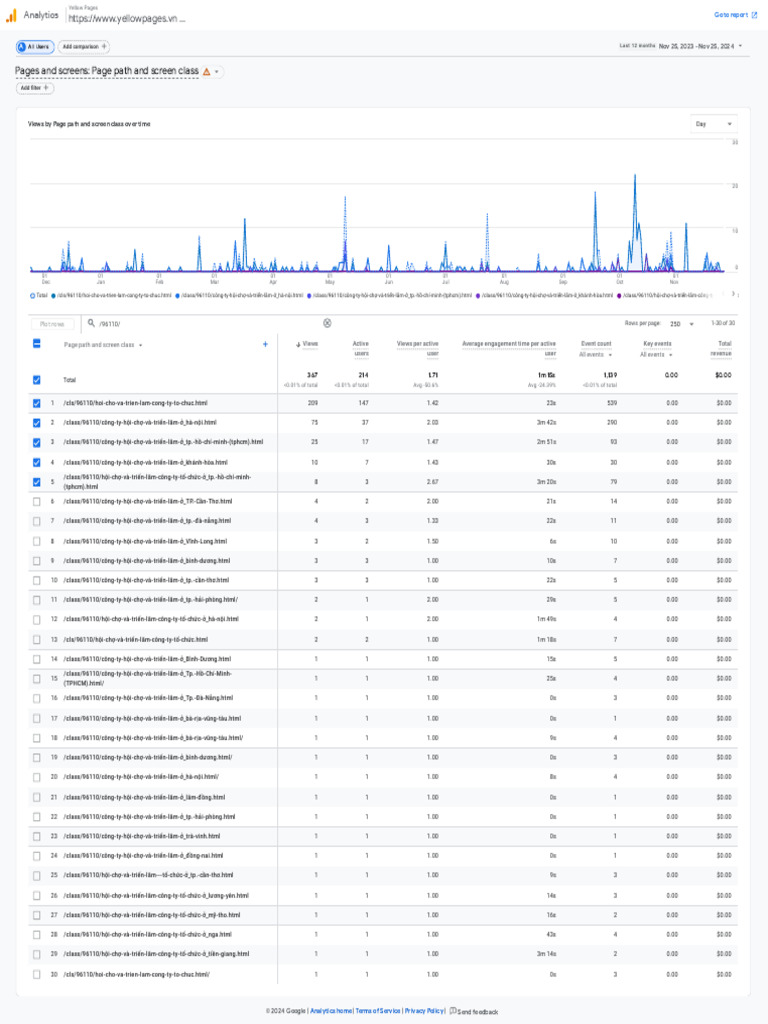Open Key events All events dropdown
The width and height of the screenshot is (768, 1024).
(x=656, y=355)
